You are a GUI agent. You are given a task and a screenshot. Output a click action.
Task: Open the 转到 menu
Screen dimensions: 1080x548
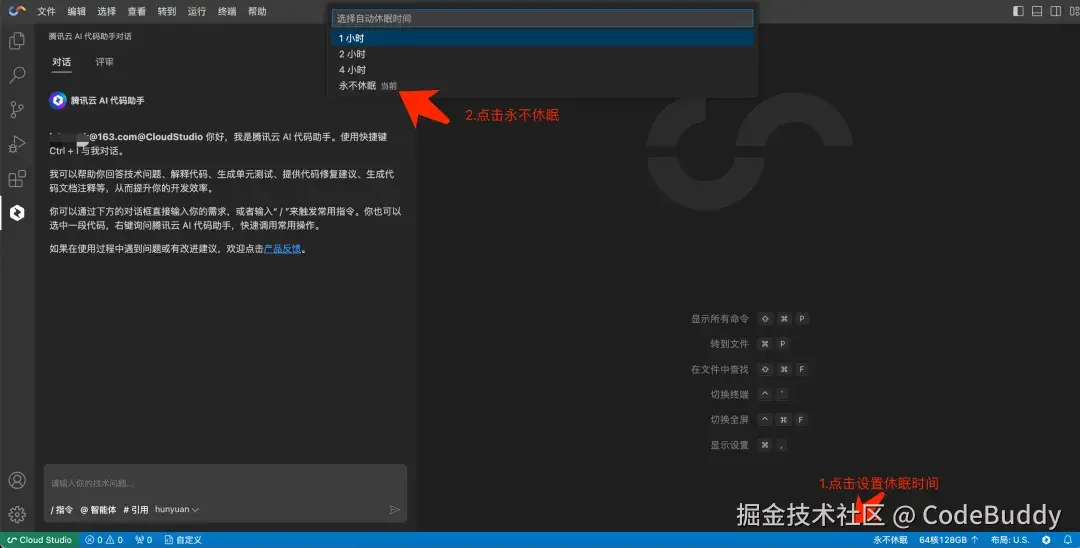tap(167, 11)
